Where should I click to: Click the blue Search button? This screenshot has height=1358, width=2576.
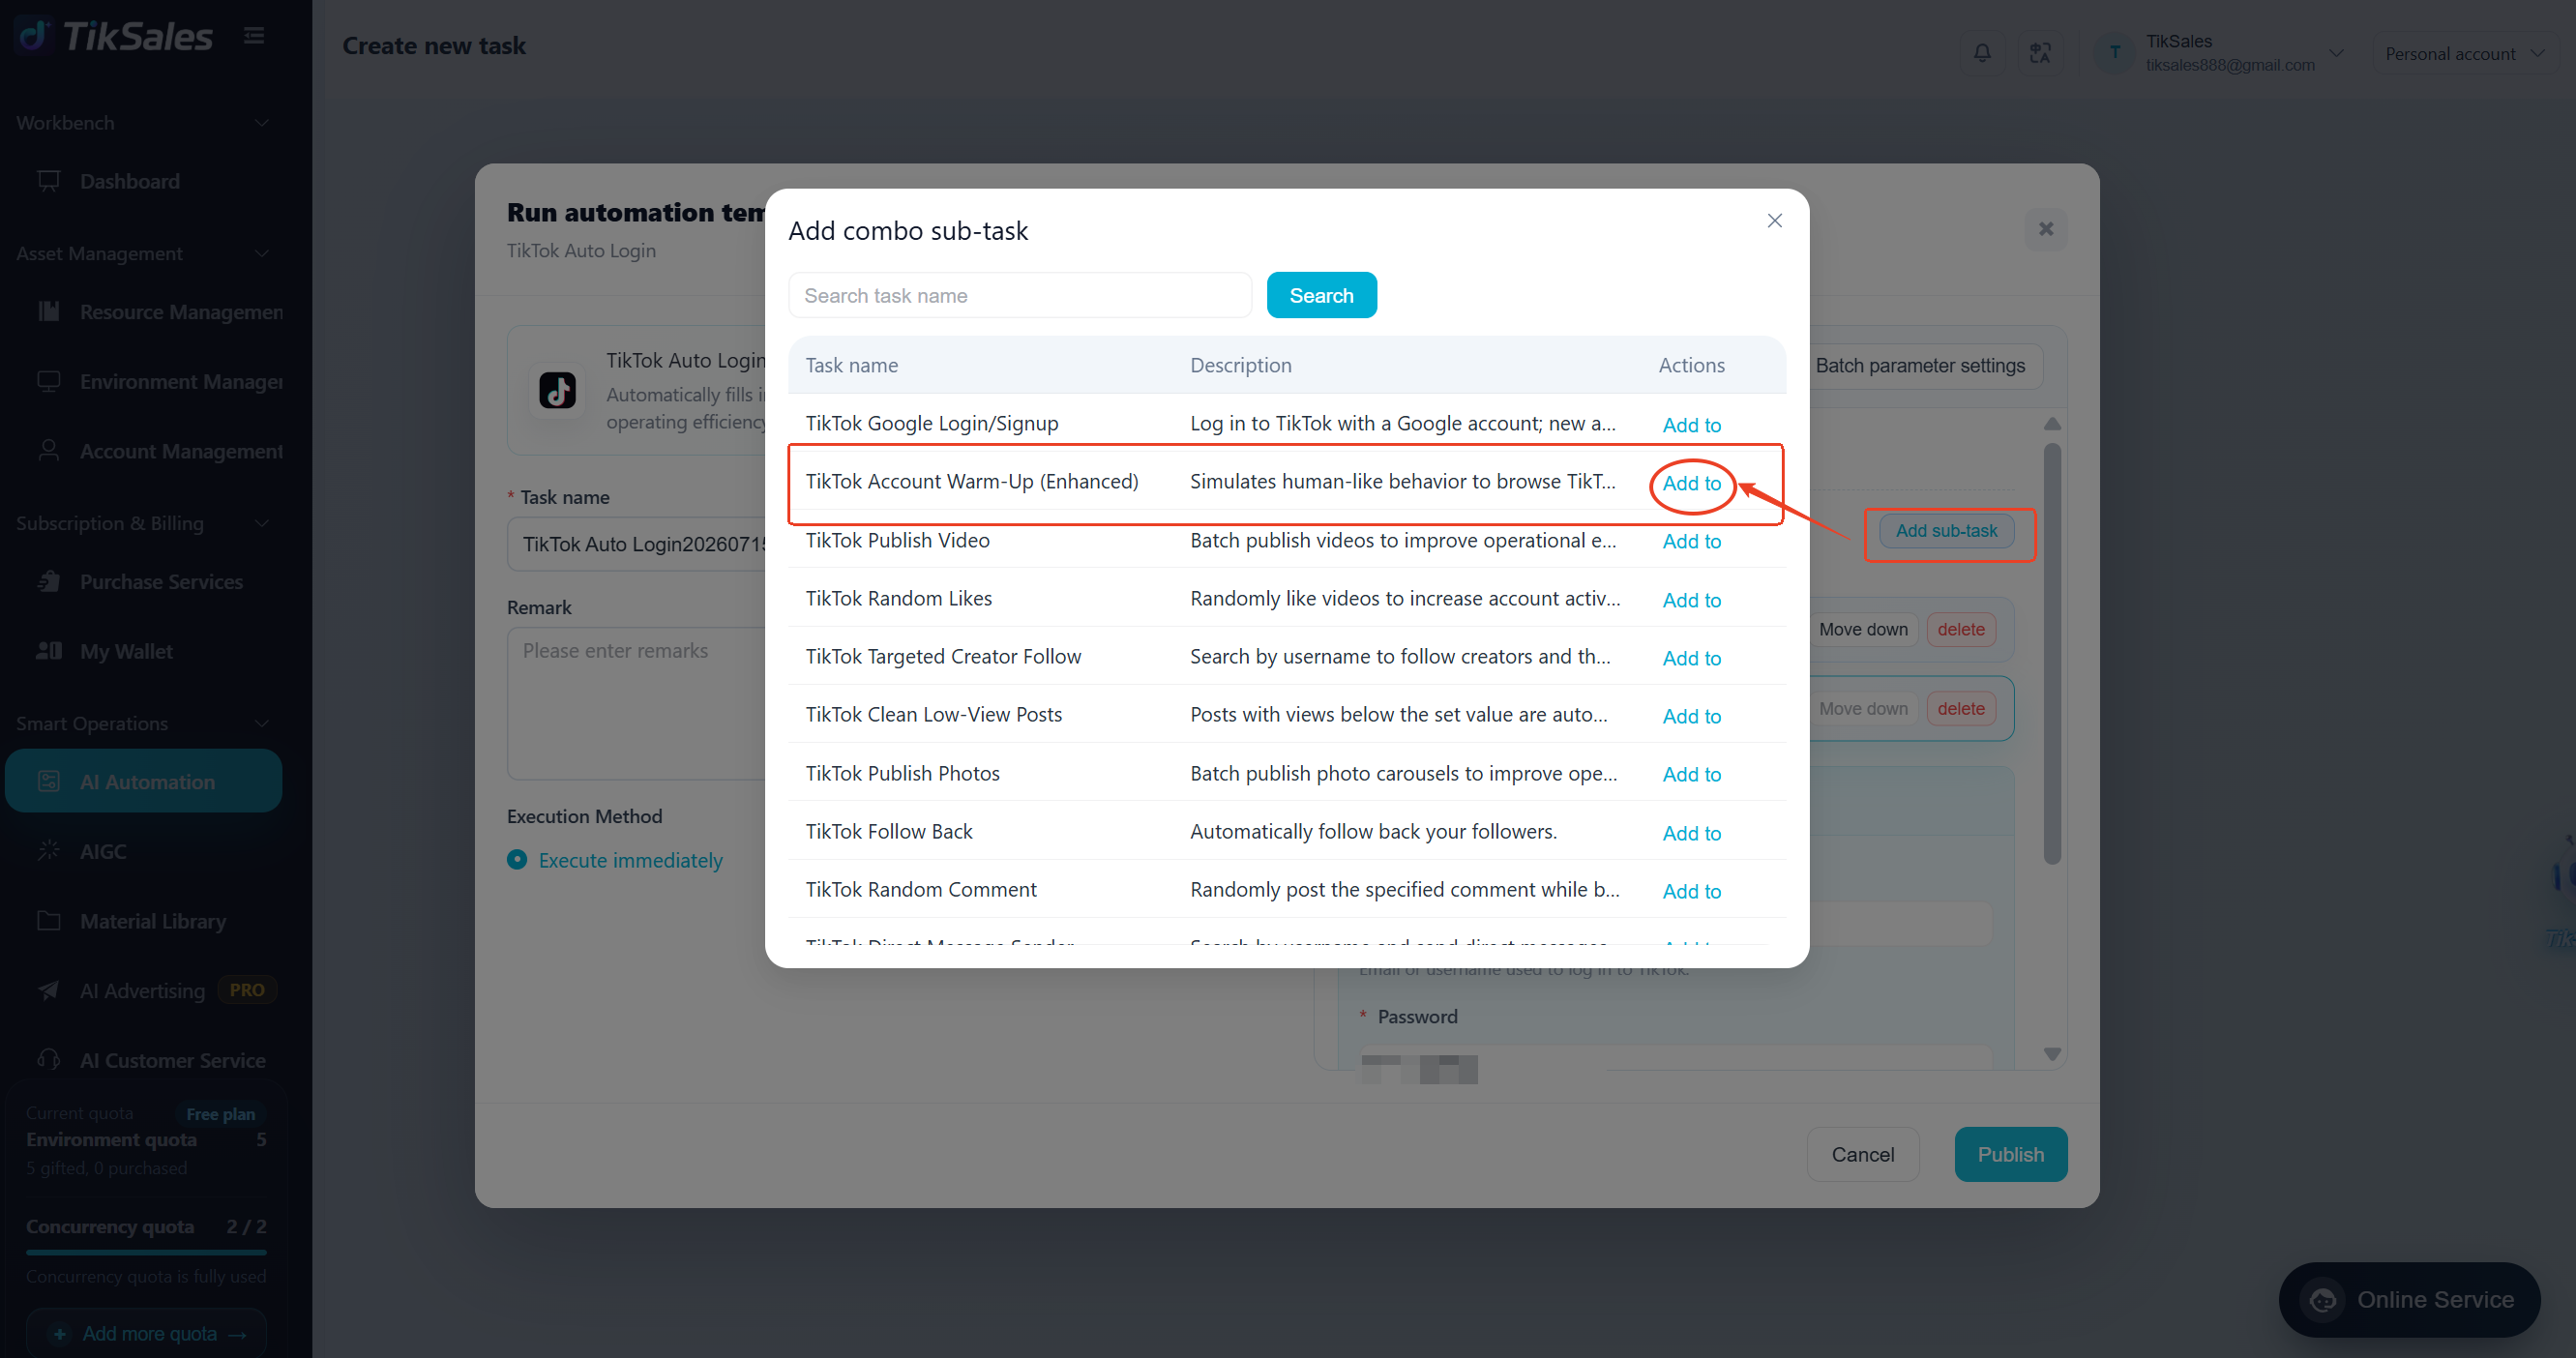click(x=1321, y=295)
